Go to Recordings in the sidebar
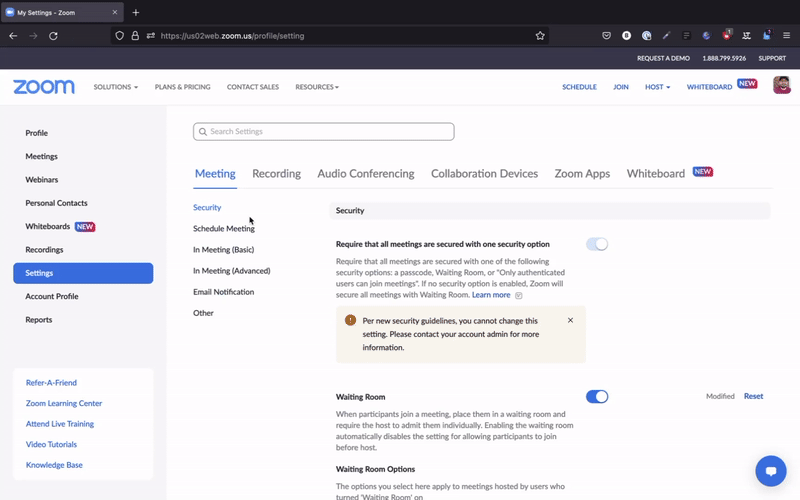This screenshot has width=800, height=500. click(44, 250)
